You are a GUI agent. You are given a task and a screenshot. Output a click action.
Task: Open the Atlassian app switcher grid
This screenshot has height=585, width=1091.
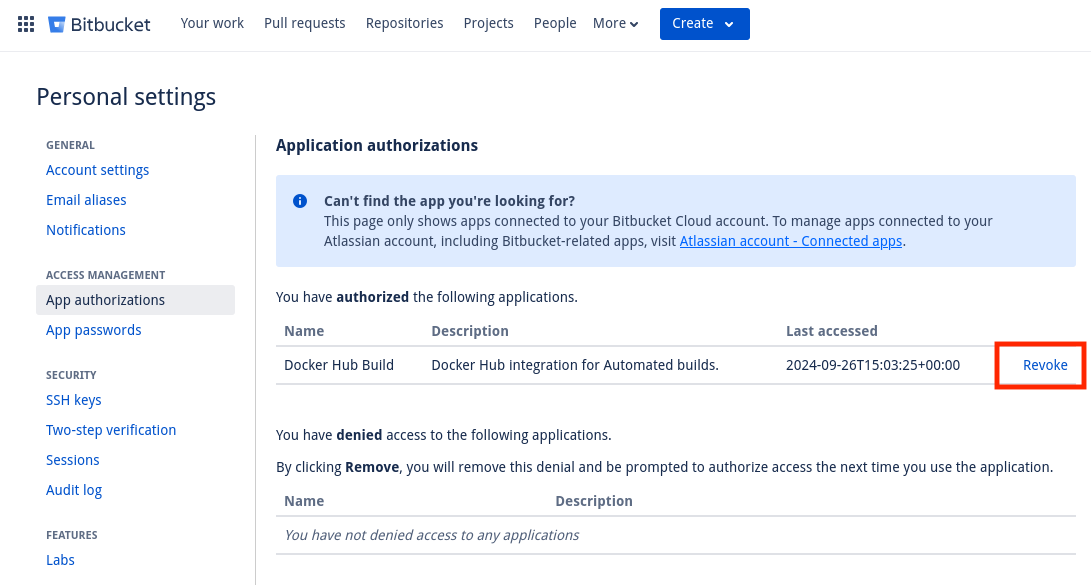[25, 23]
